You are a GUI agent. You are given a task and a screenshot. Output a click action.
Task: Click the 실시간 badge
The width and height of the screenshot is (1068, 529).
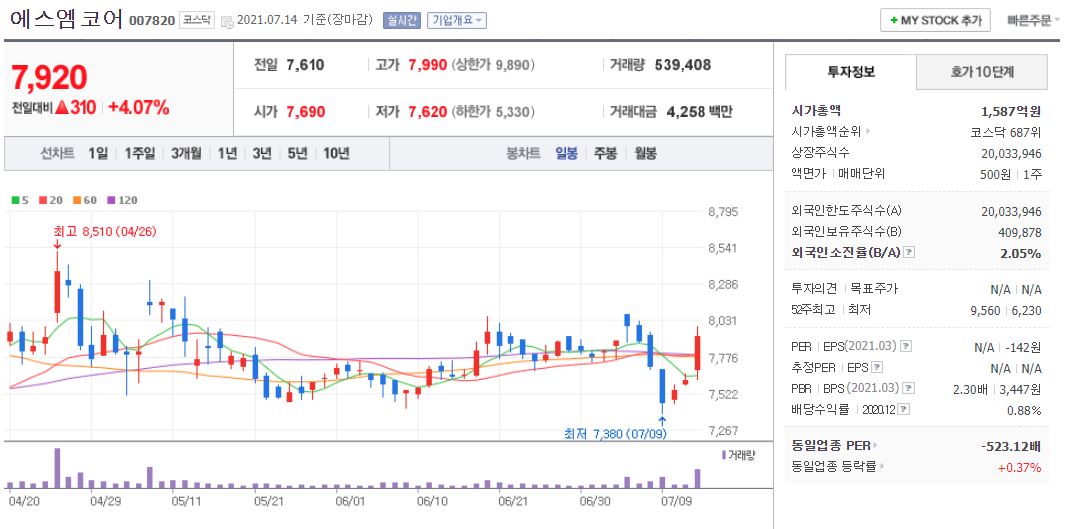point(402,20)
